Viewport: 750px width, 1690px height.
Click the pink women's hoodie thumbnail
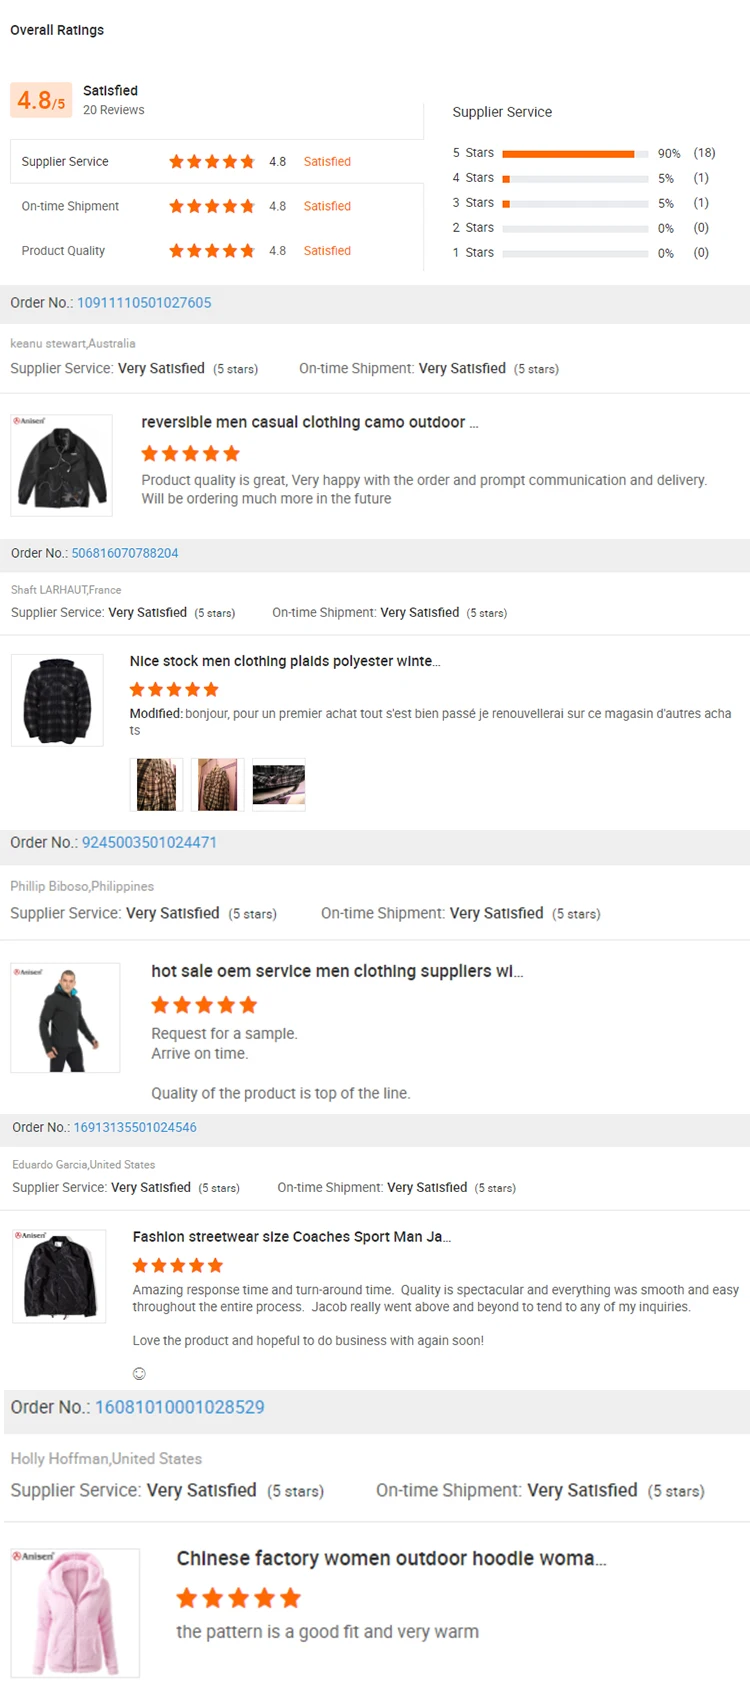click(75, 1612)
